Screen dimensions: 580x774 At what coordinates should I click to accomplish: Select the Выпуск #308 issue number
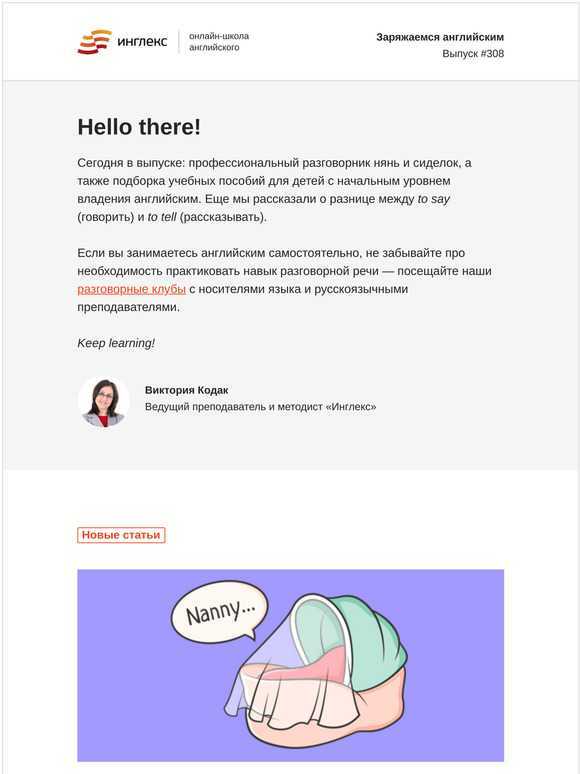tap(473, 54)
